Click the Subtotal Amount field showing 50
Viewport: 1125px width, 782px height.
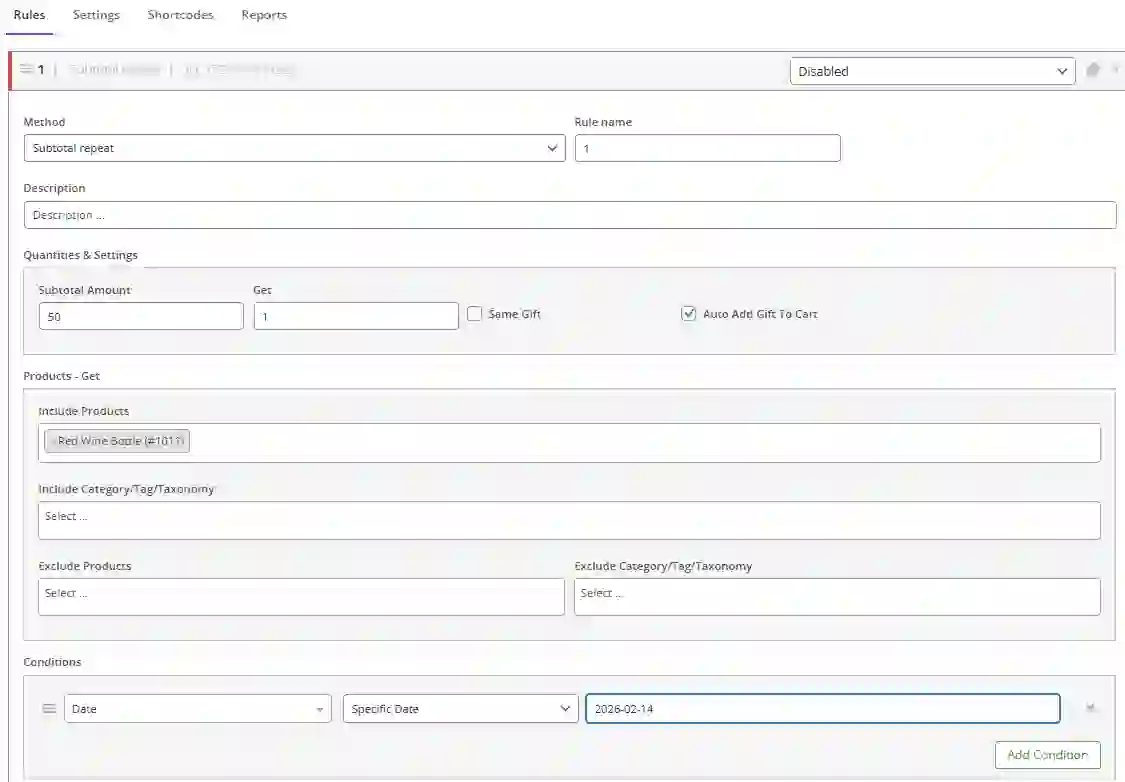140,315
